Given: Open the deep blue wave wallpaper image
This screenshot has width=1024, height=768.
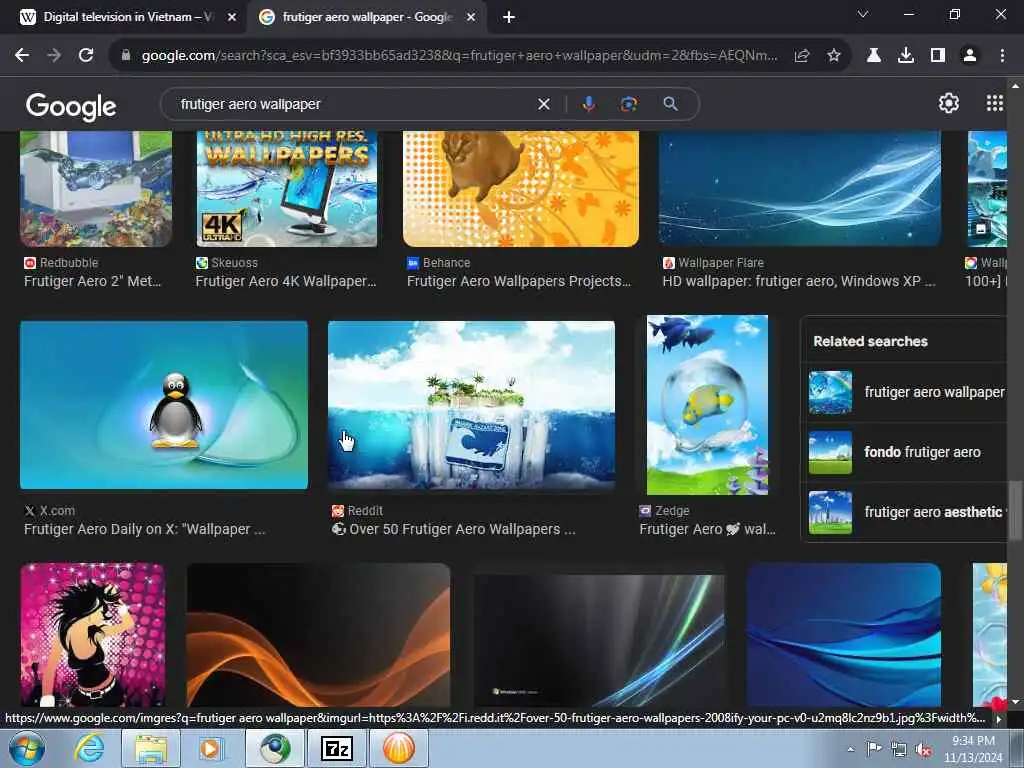Looking at the screenshot, I should click(x=844, y=635).
